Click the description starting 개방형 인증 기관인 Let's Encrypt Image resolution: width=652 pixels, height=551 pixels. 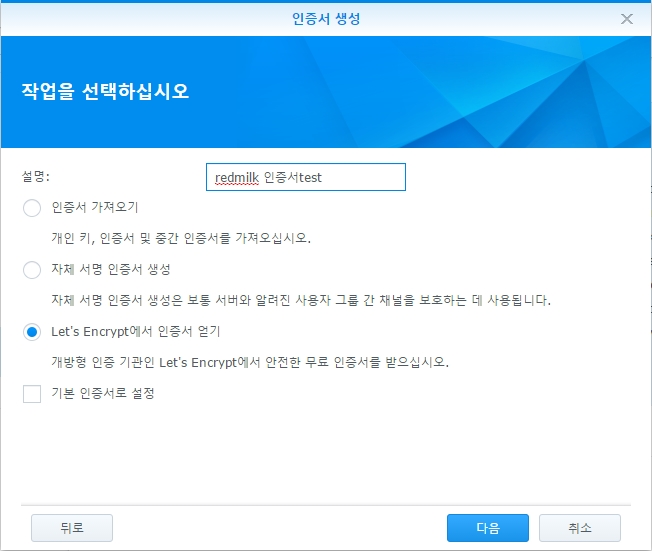pos(250,362)
